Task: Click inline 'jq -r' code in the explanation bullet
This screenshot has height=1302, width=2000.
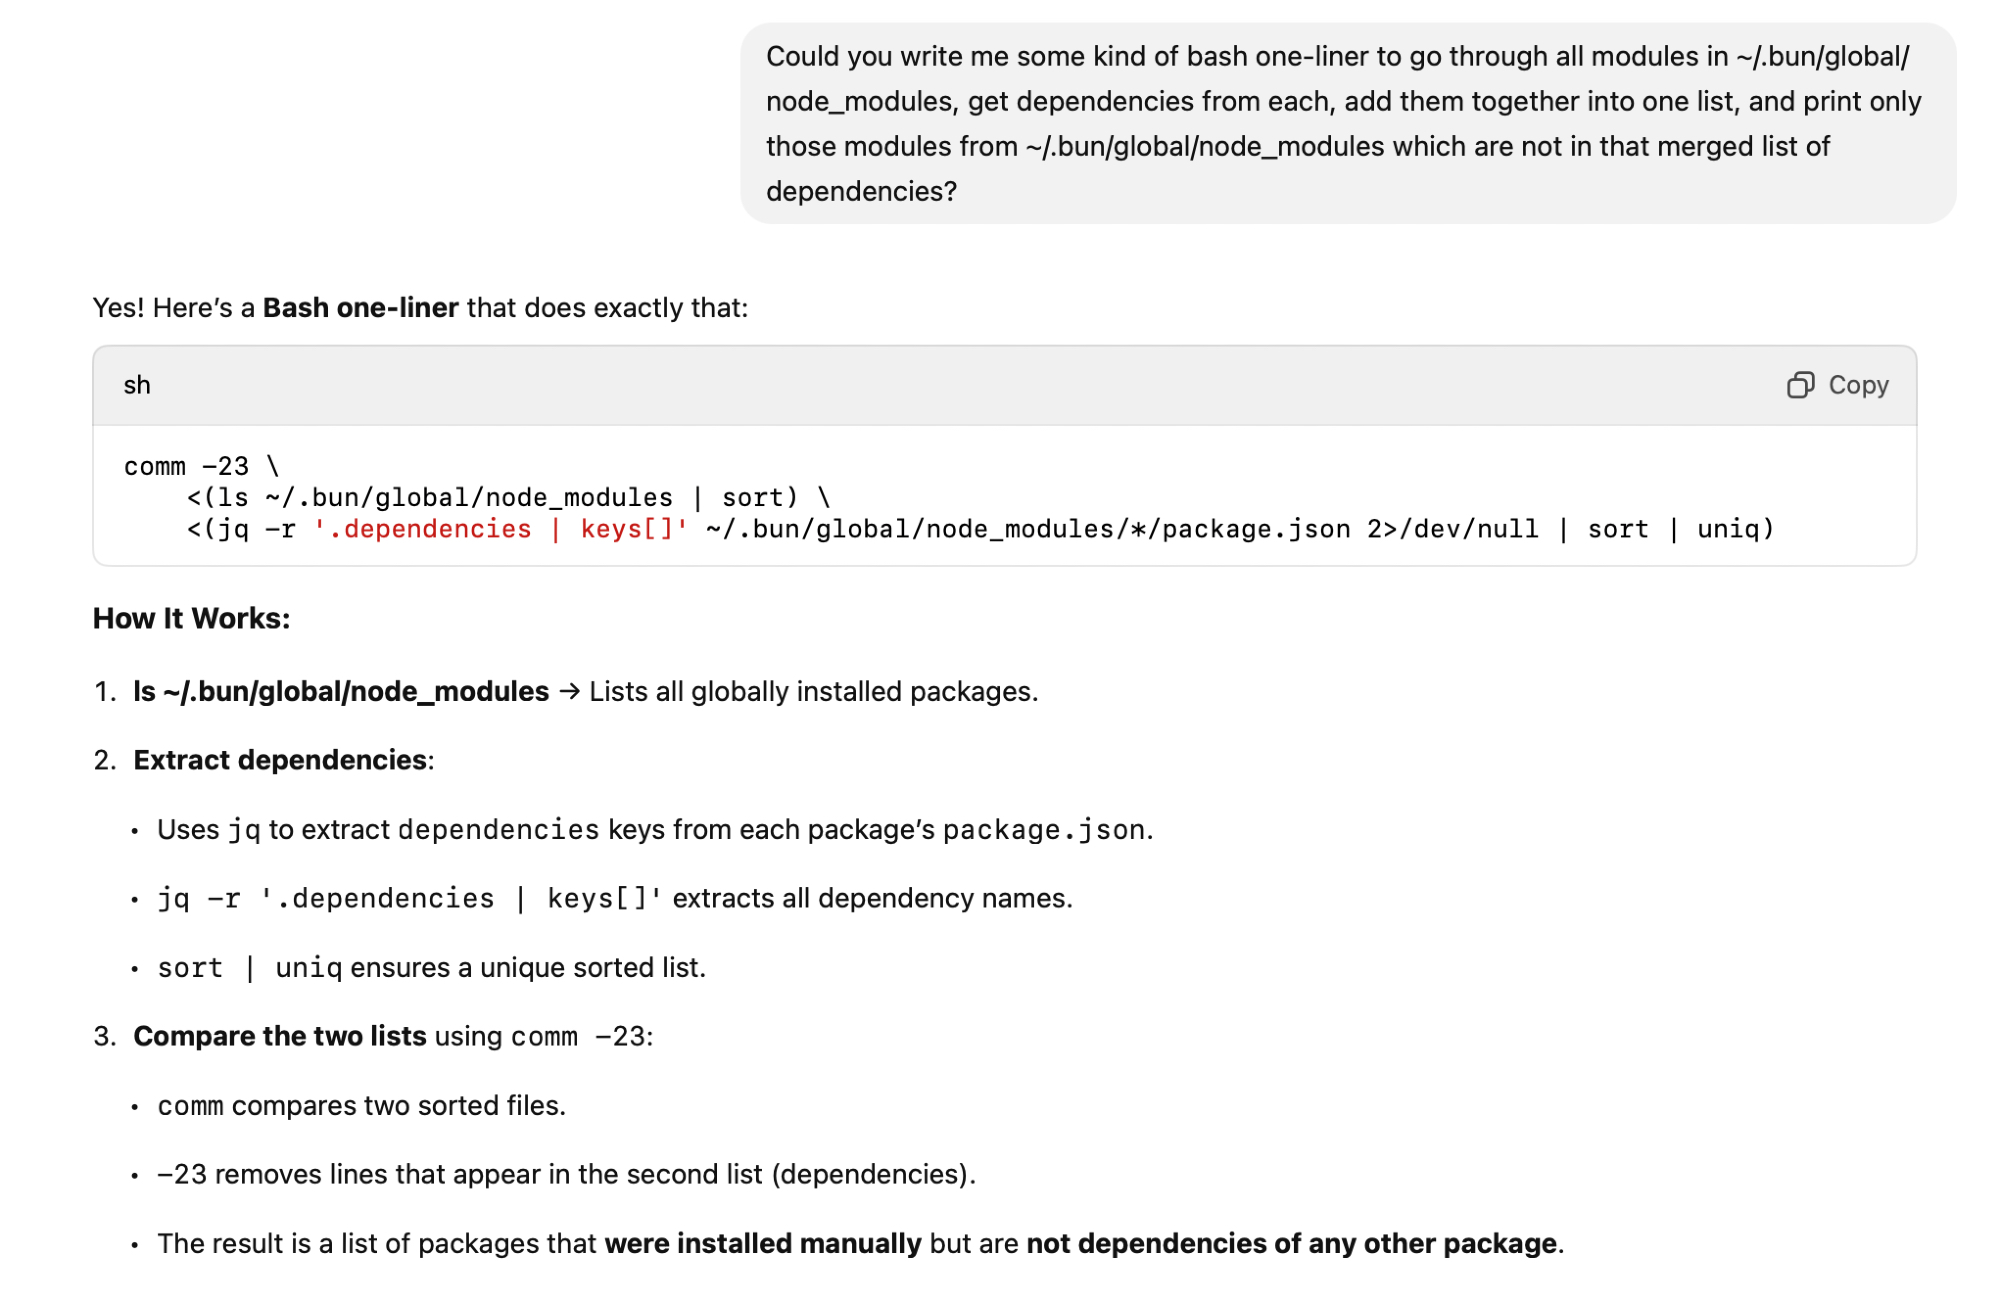Action: pos(199,898)
